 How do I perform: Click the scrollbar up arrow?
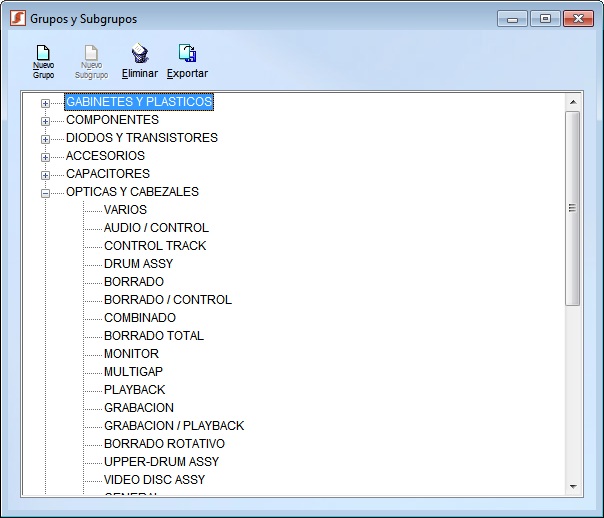tap(573, 102)
